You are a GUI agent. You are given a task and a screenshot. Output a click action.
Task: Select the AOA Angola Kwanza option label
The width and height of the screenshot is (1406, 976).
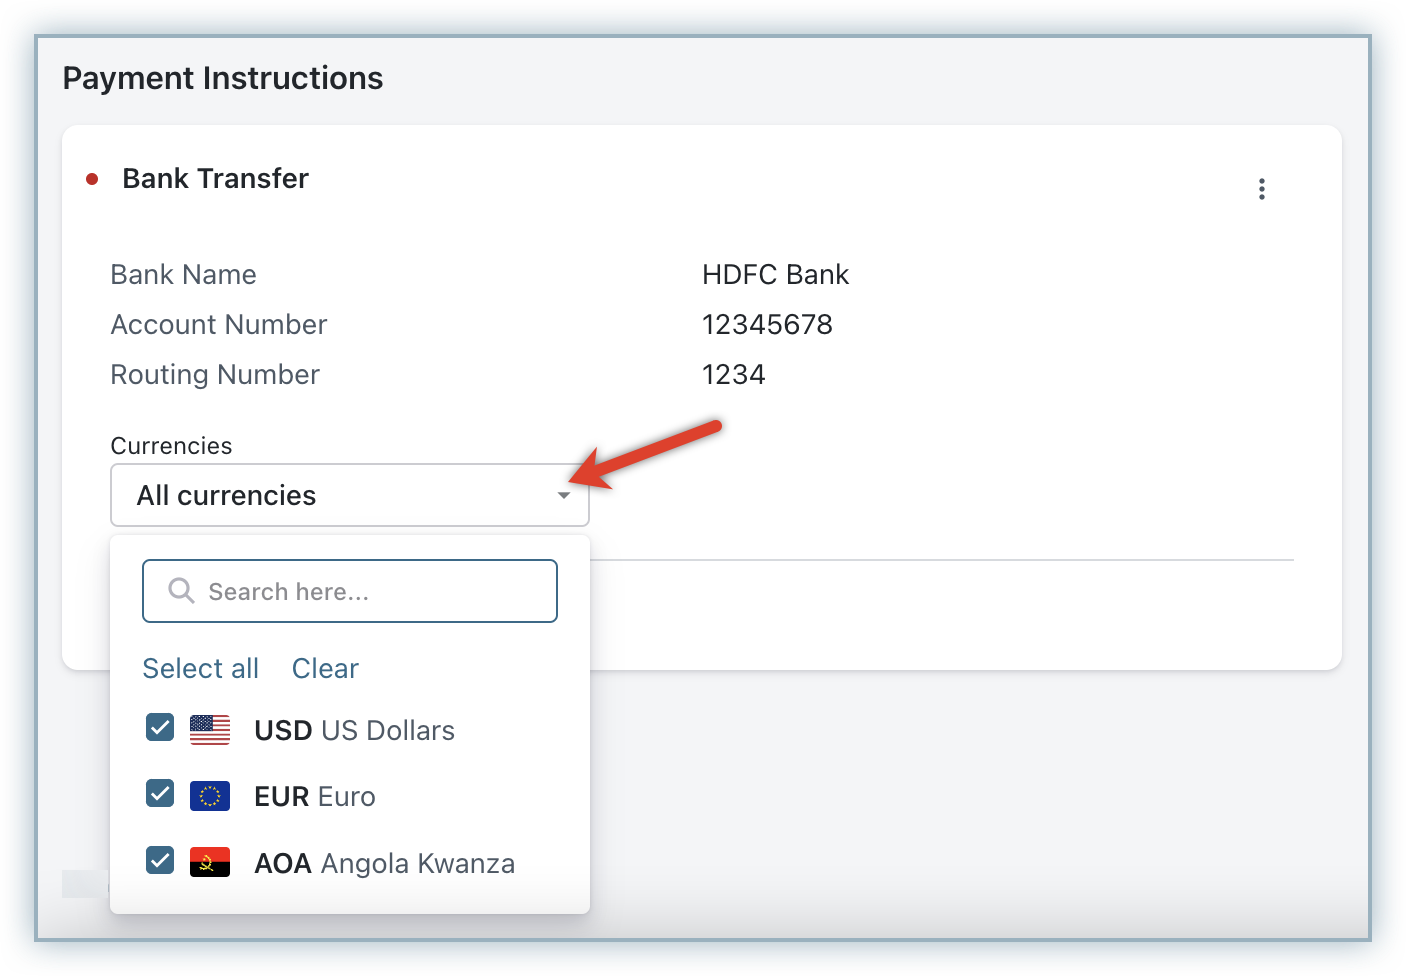click(x=384, y=863)
